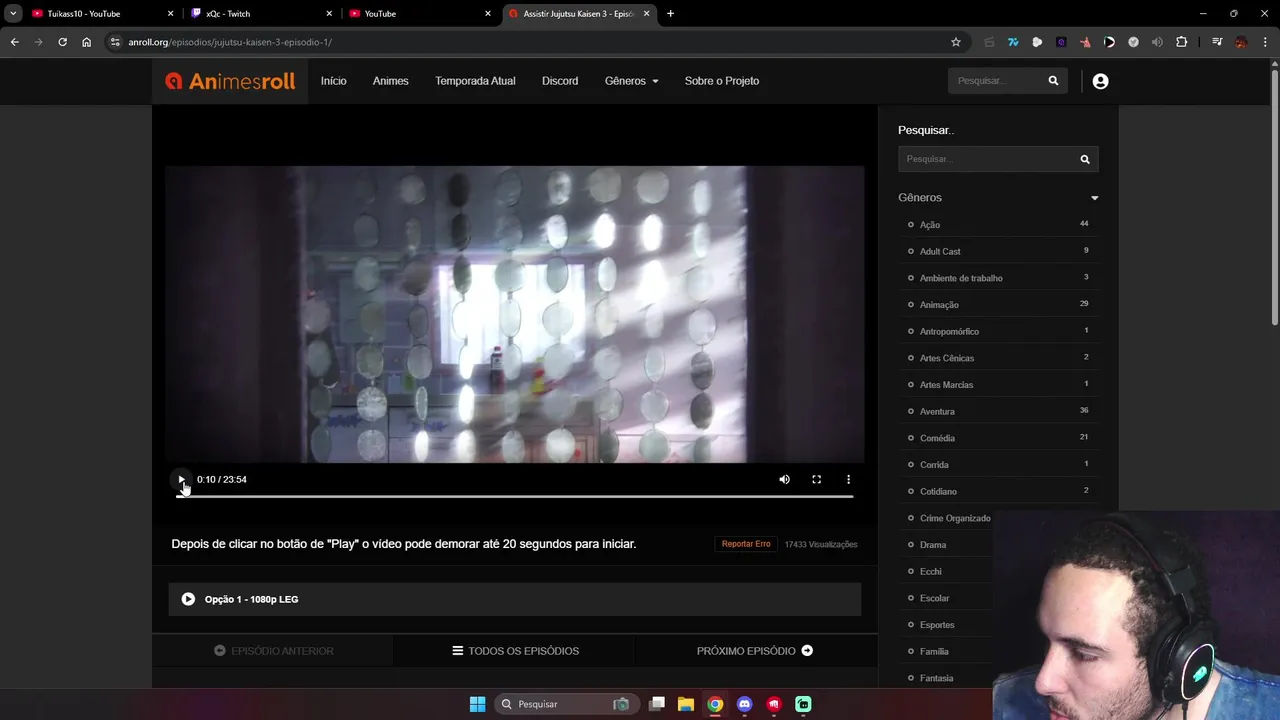The width and height of the screenshot is (1280, 720).
Task: Select the Comédia genre
Action: (x=937, y=438)
